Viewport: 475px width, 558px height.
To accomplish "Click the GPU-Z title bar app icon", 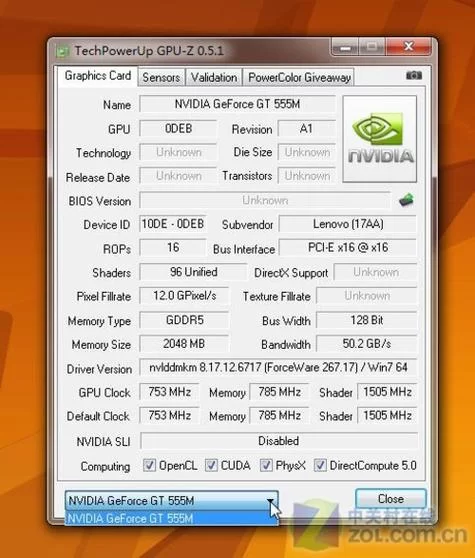I will pyautogui.click(x=63, y=52).
